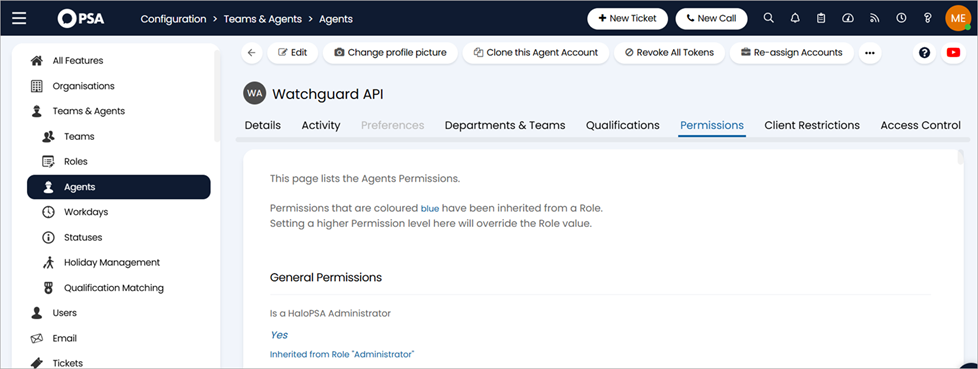Image resolution: width=978 pixels, height=369 pixels.
Task: Click the WA agent avatar
Action: coord(254,93)
